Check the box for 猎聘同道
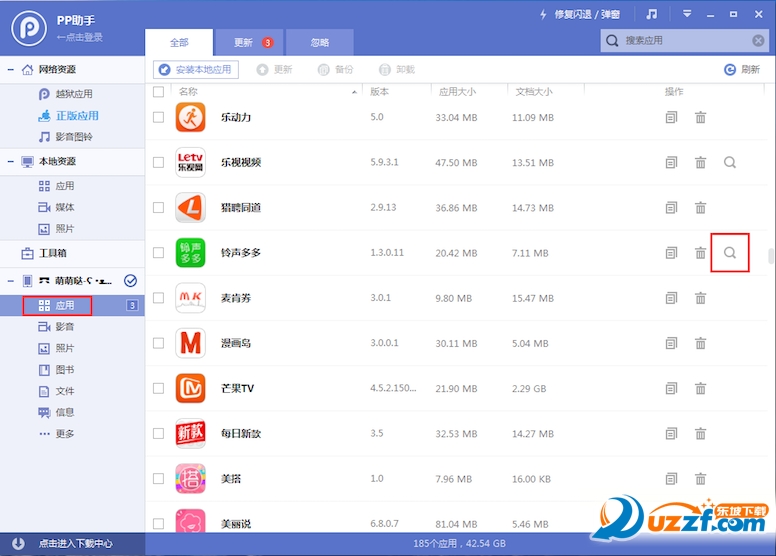Image resolution: width=776 pixels, height=556 pixels. 158,207
